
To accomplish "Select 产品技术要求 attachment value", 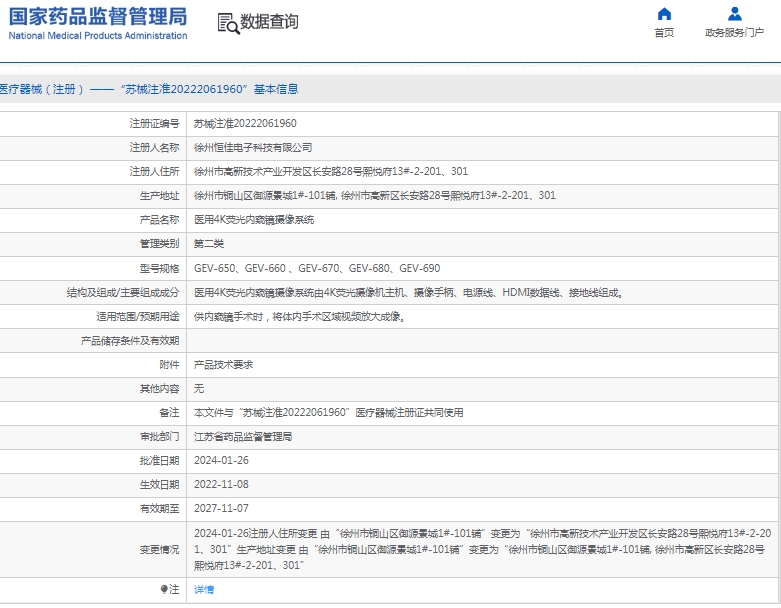I will click(223, 365).
